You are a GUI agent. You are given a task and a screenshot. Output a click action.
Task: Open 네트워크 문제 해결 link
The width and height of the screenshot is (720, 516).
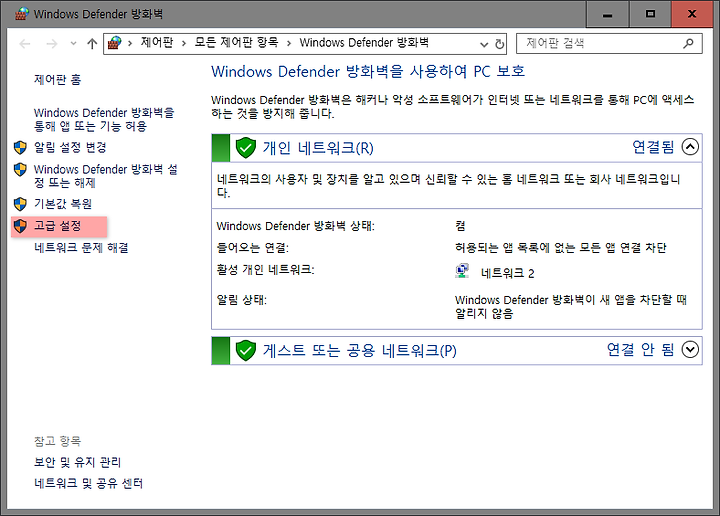pos(81,248)
